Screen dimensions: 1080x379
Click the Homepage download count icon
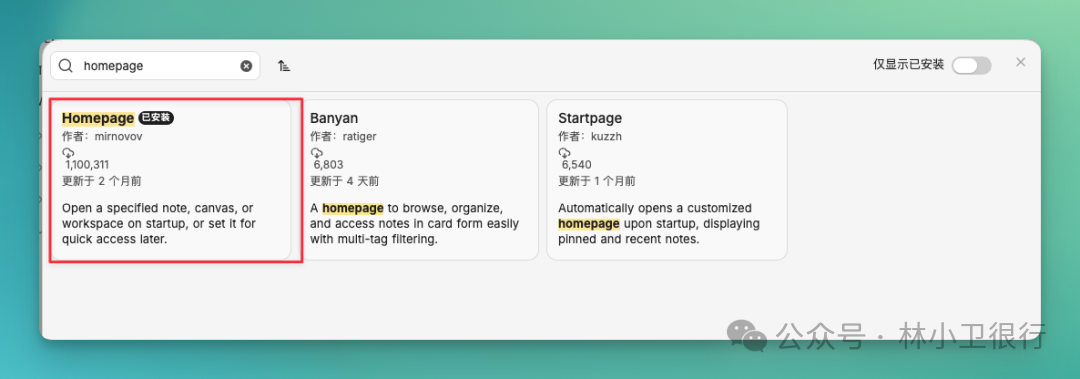(68, 152)
